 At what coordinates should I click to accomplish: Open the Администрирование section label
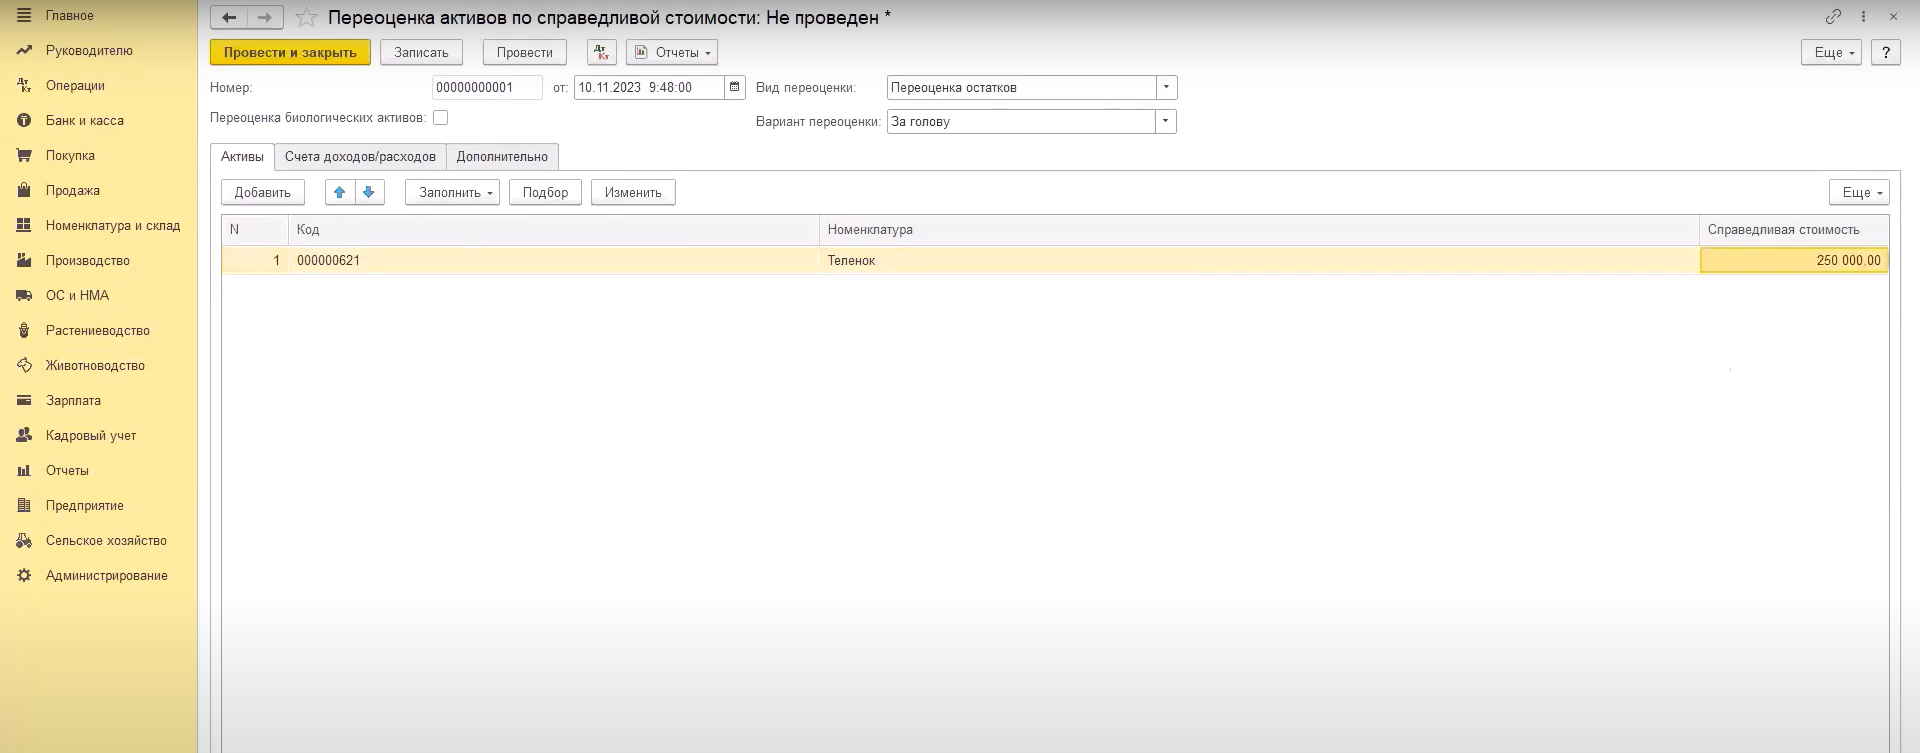coord(107,576)
